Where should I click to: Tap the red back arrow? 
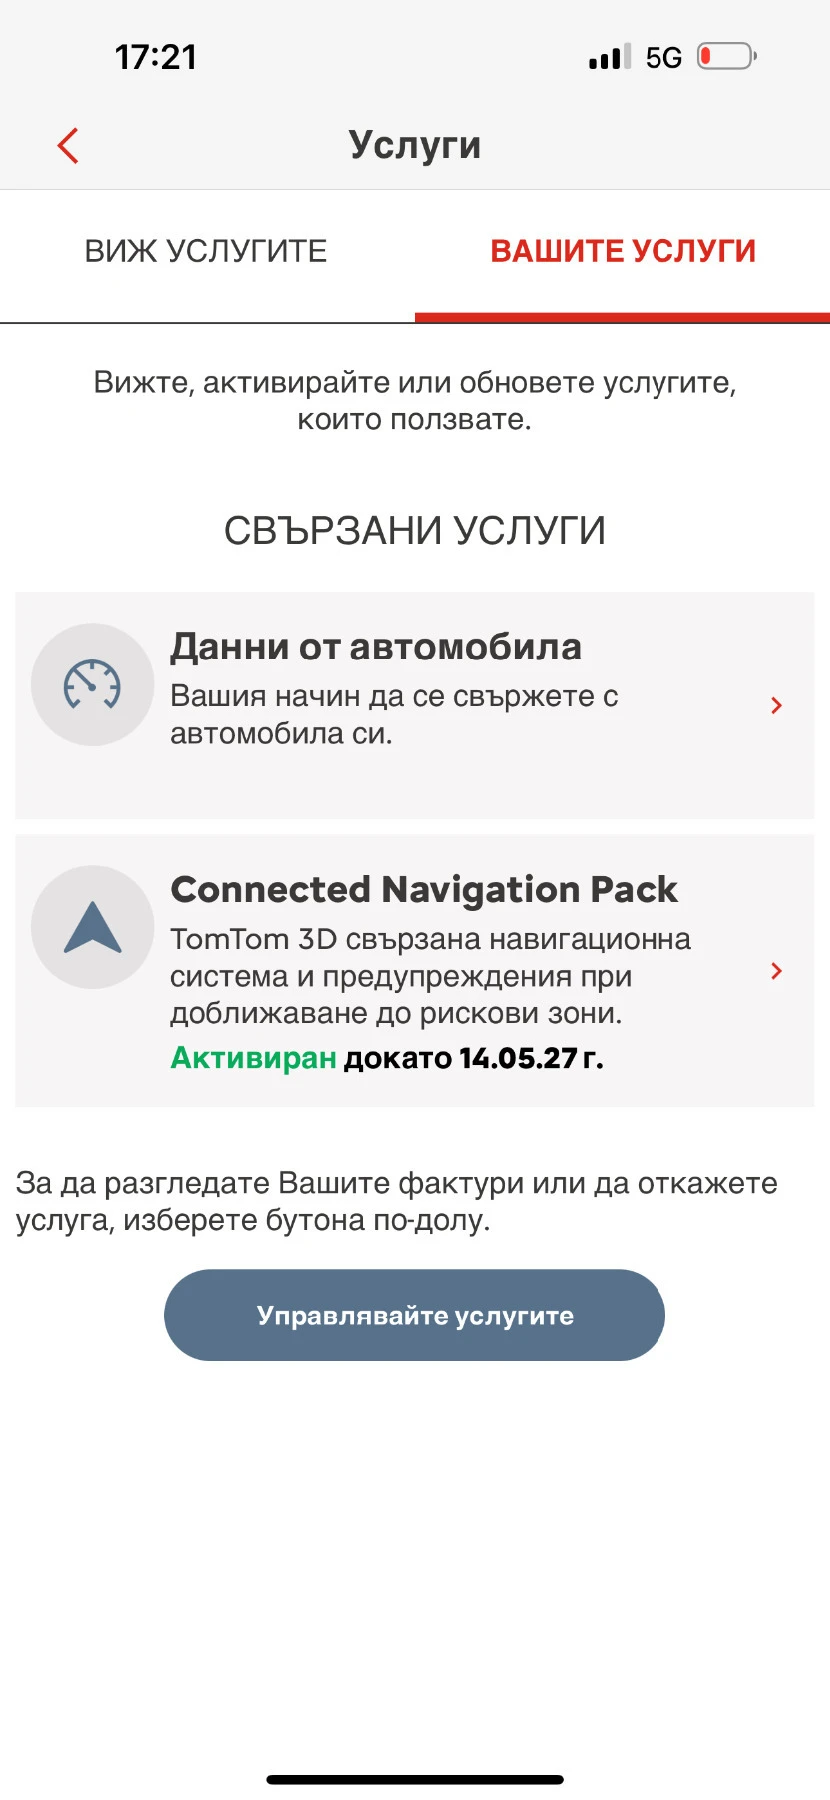(x=68, y=146)
